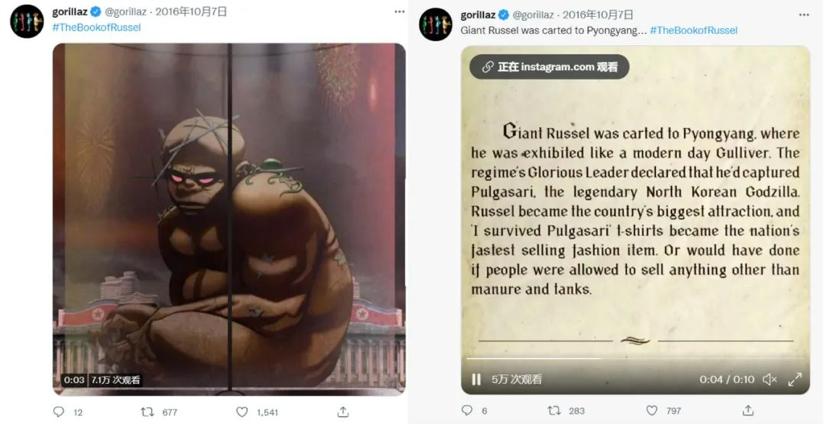Open more options menu on left tweet
Viewport: 824px width, 424px height.
click(400, 11)
